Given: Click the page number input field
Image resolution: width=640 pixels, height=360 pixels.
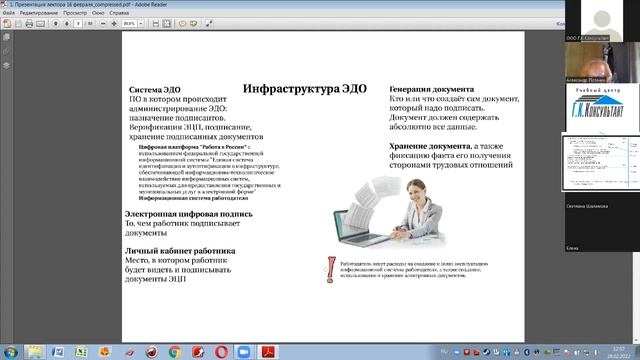Looking at the screenshot, I should (78, 24).
